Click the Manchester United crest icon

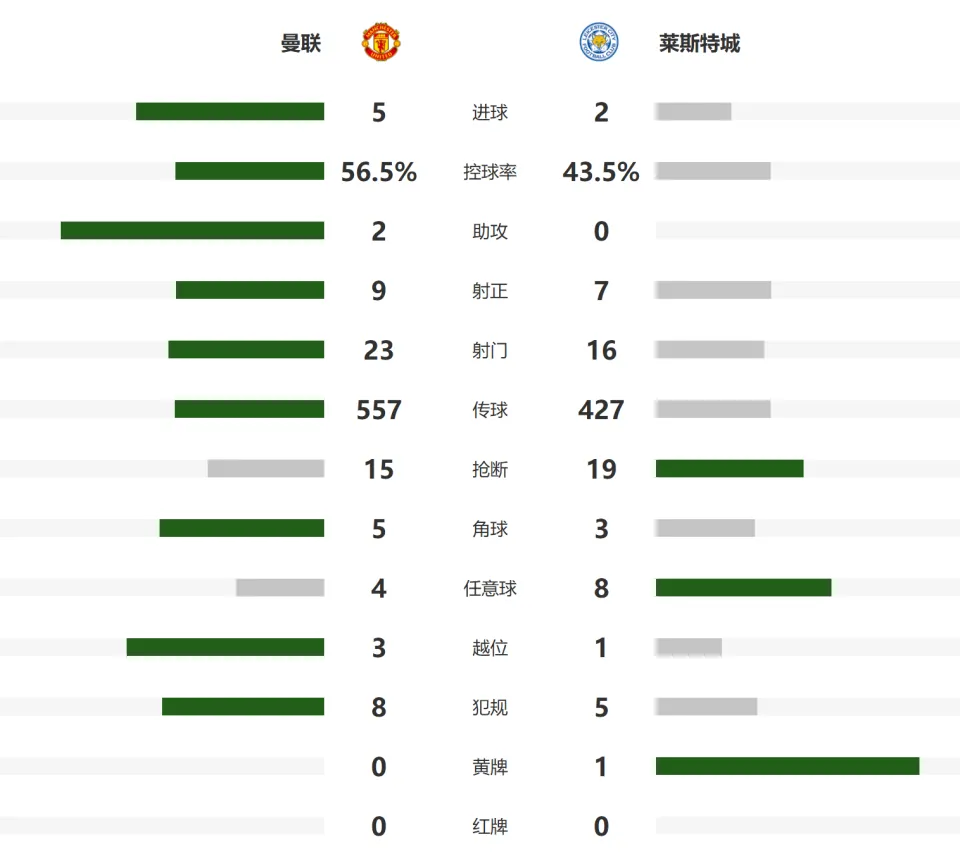pyautogui.click(x=381, y=42)
